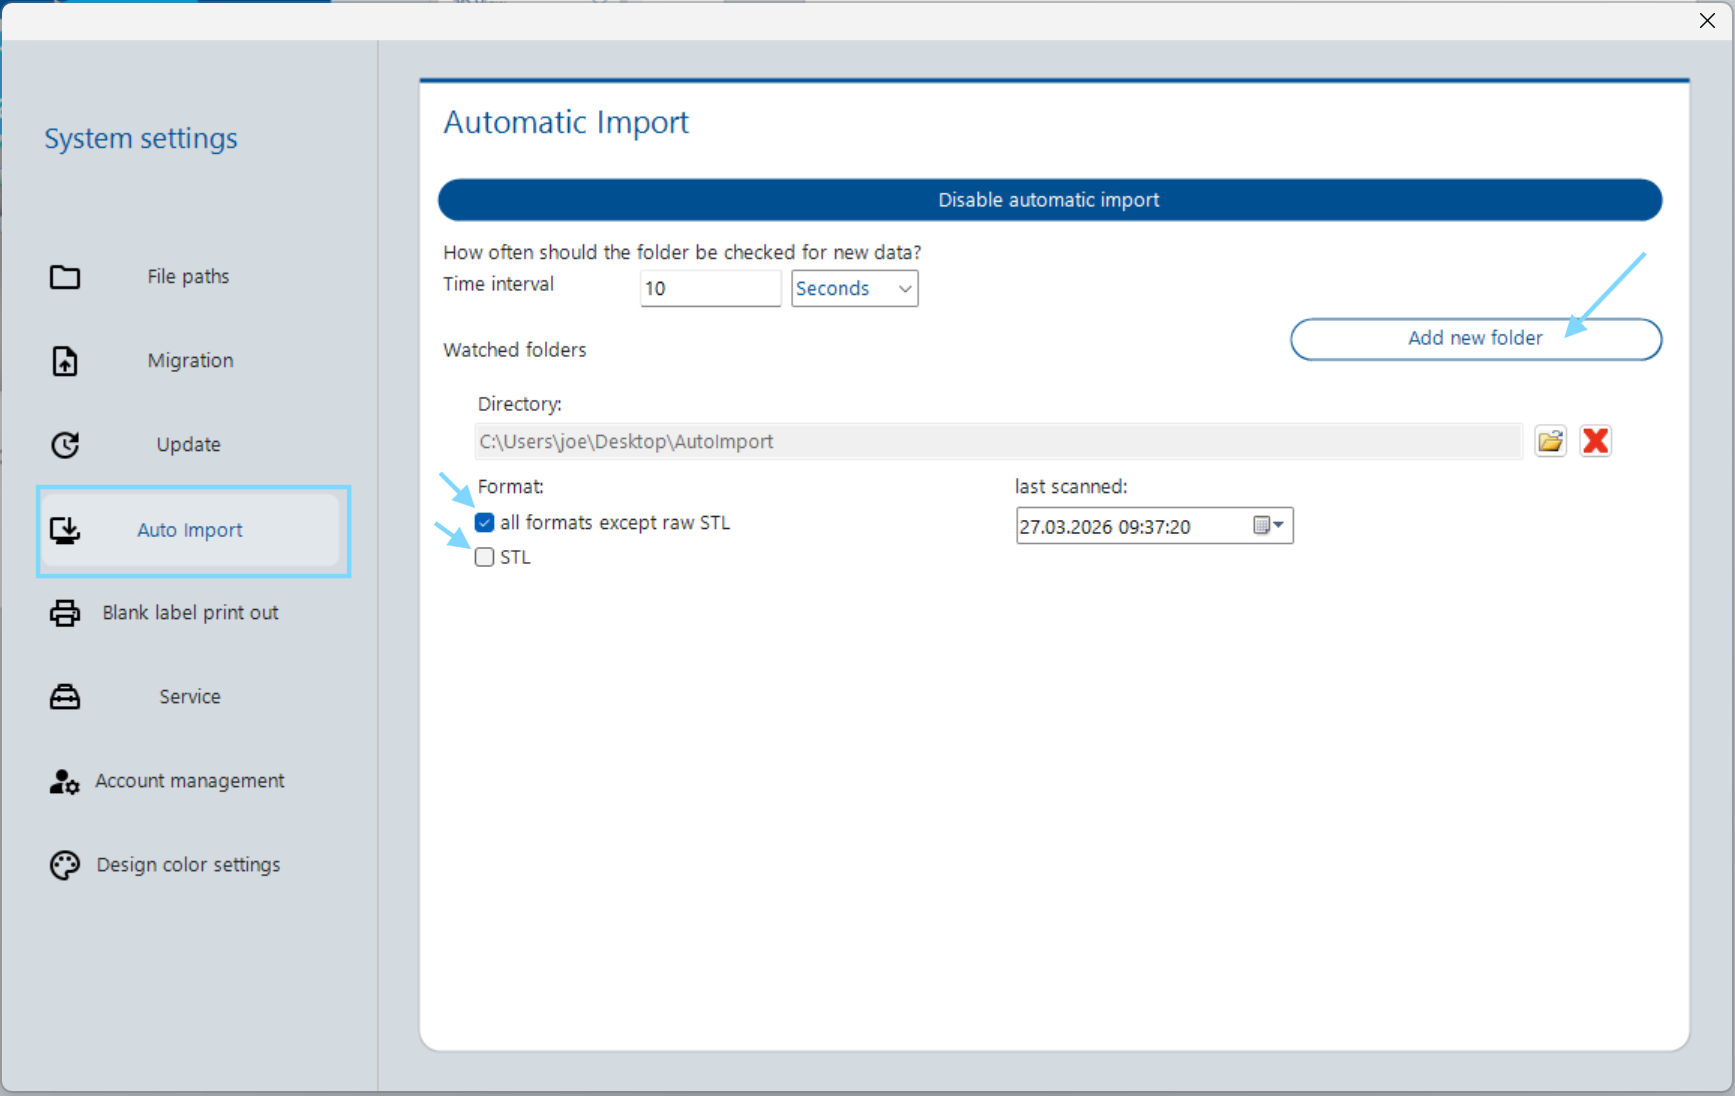
Task: Open Design color settings palette icon
Action: pos(64,865)
